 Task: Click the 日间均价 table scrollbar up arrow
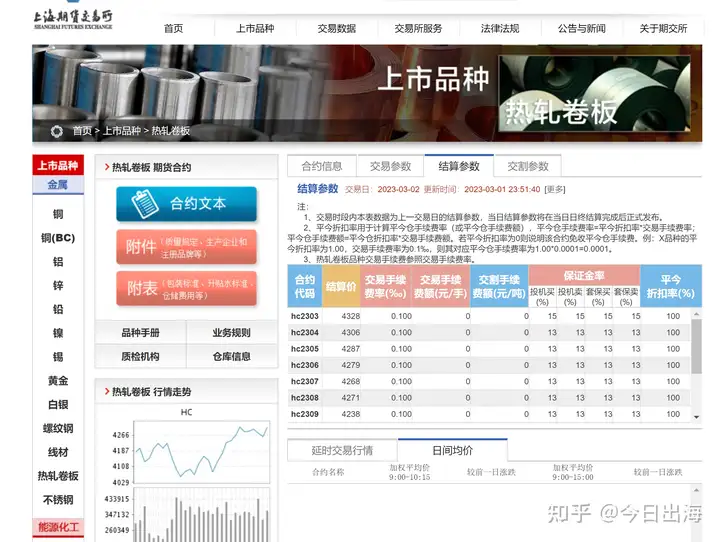coord(696,491)
